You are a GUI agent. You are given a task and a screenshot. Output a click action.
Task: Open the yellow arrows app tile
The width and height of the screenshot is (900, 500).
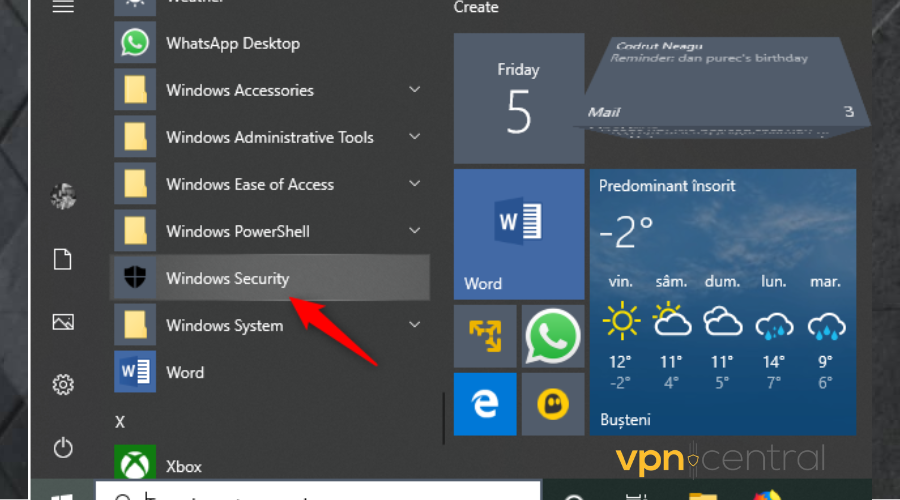(x=485, y=336)
